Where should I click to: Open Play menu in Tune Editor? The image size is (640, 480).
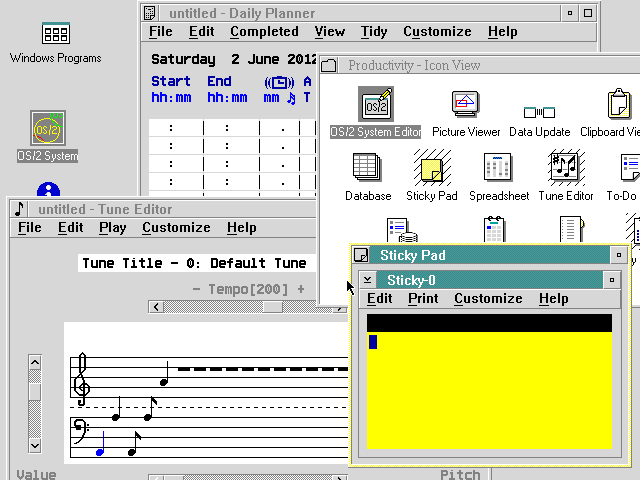click(x=112, y=228)
